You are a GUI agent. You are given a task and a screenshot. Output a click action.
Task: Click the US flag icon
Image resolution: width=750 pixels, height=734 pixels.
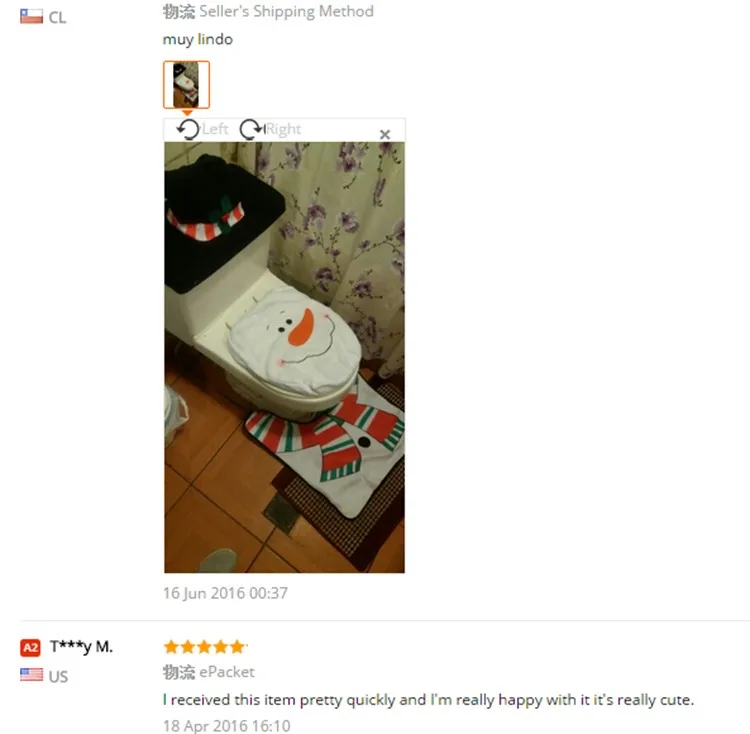pyautogui.click(x=32, y=675)
